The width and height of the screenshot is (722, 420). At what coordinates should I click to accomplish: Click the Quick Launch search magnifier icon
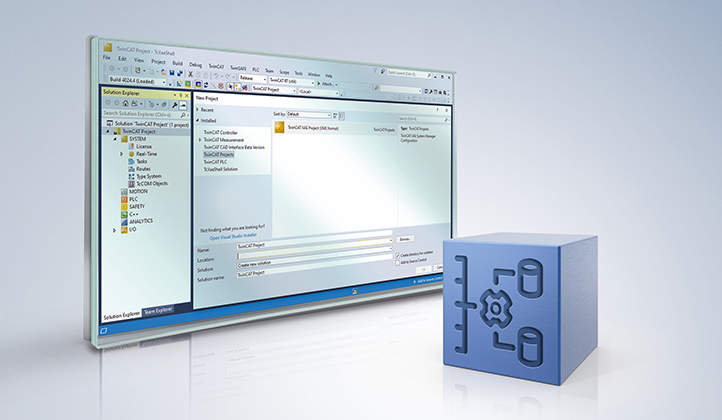(x=429, y=75)
